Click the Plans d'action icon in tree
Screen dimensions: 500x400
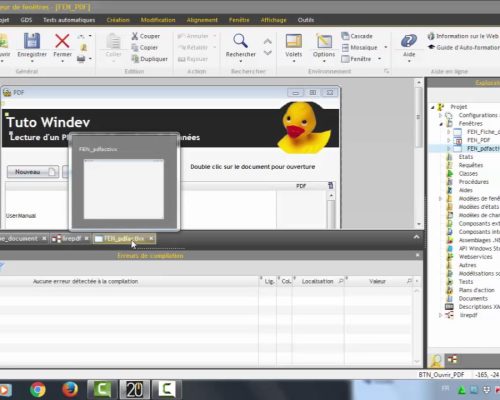point(450,290)
